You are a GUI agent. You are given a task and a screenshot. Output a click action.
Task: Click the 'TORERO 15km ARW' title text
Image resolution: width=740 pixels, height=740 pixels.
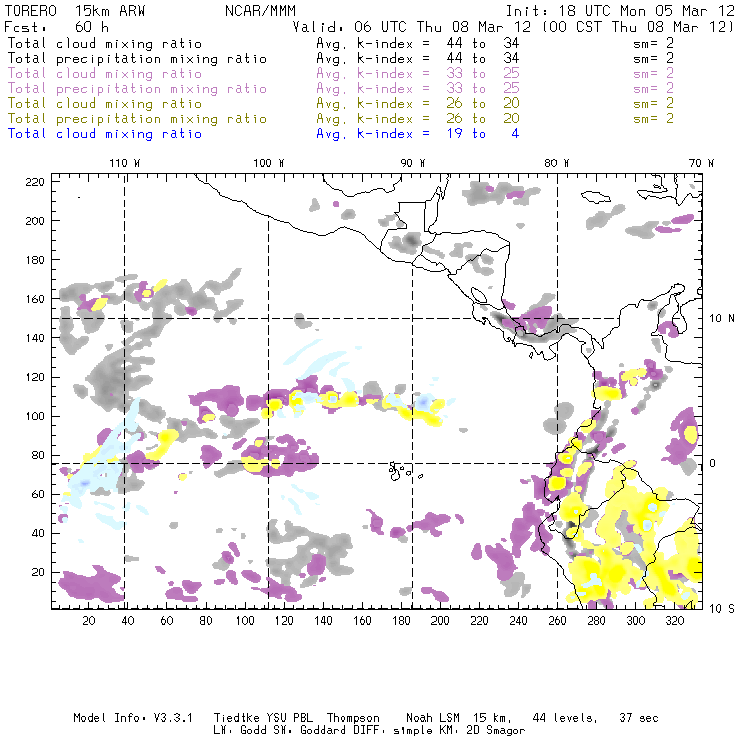pyautogui.click(x=75, y=11)
